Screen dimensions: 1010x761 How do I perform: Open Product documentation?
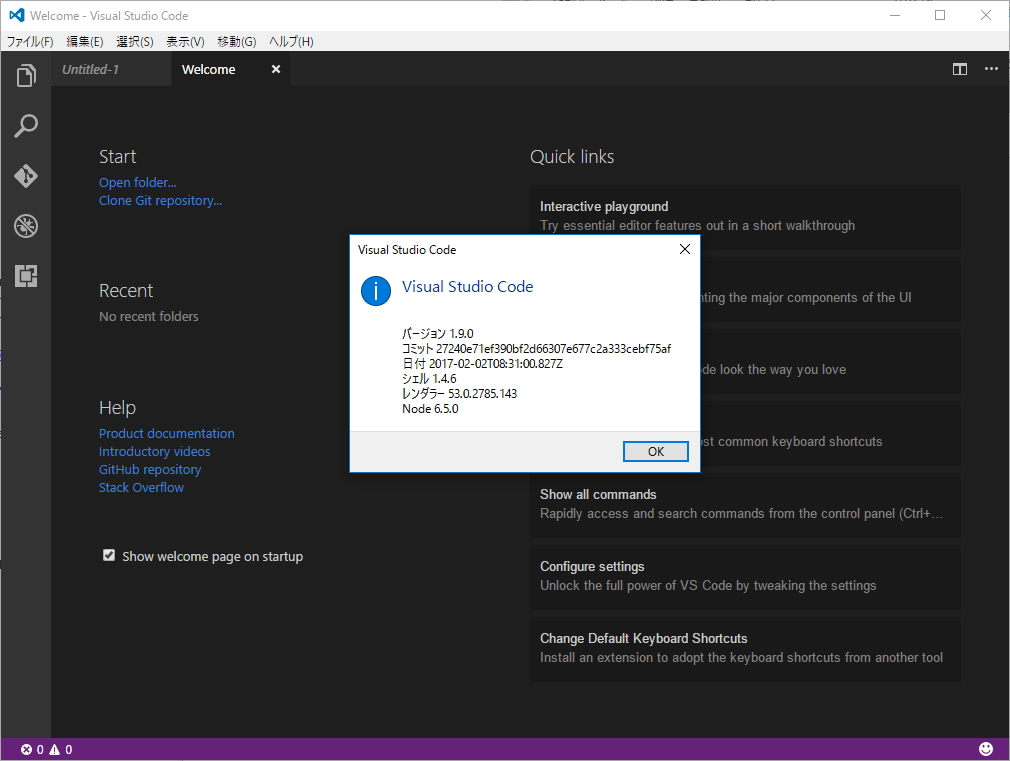point(166,433)
